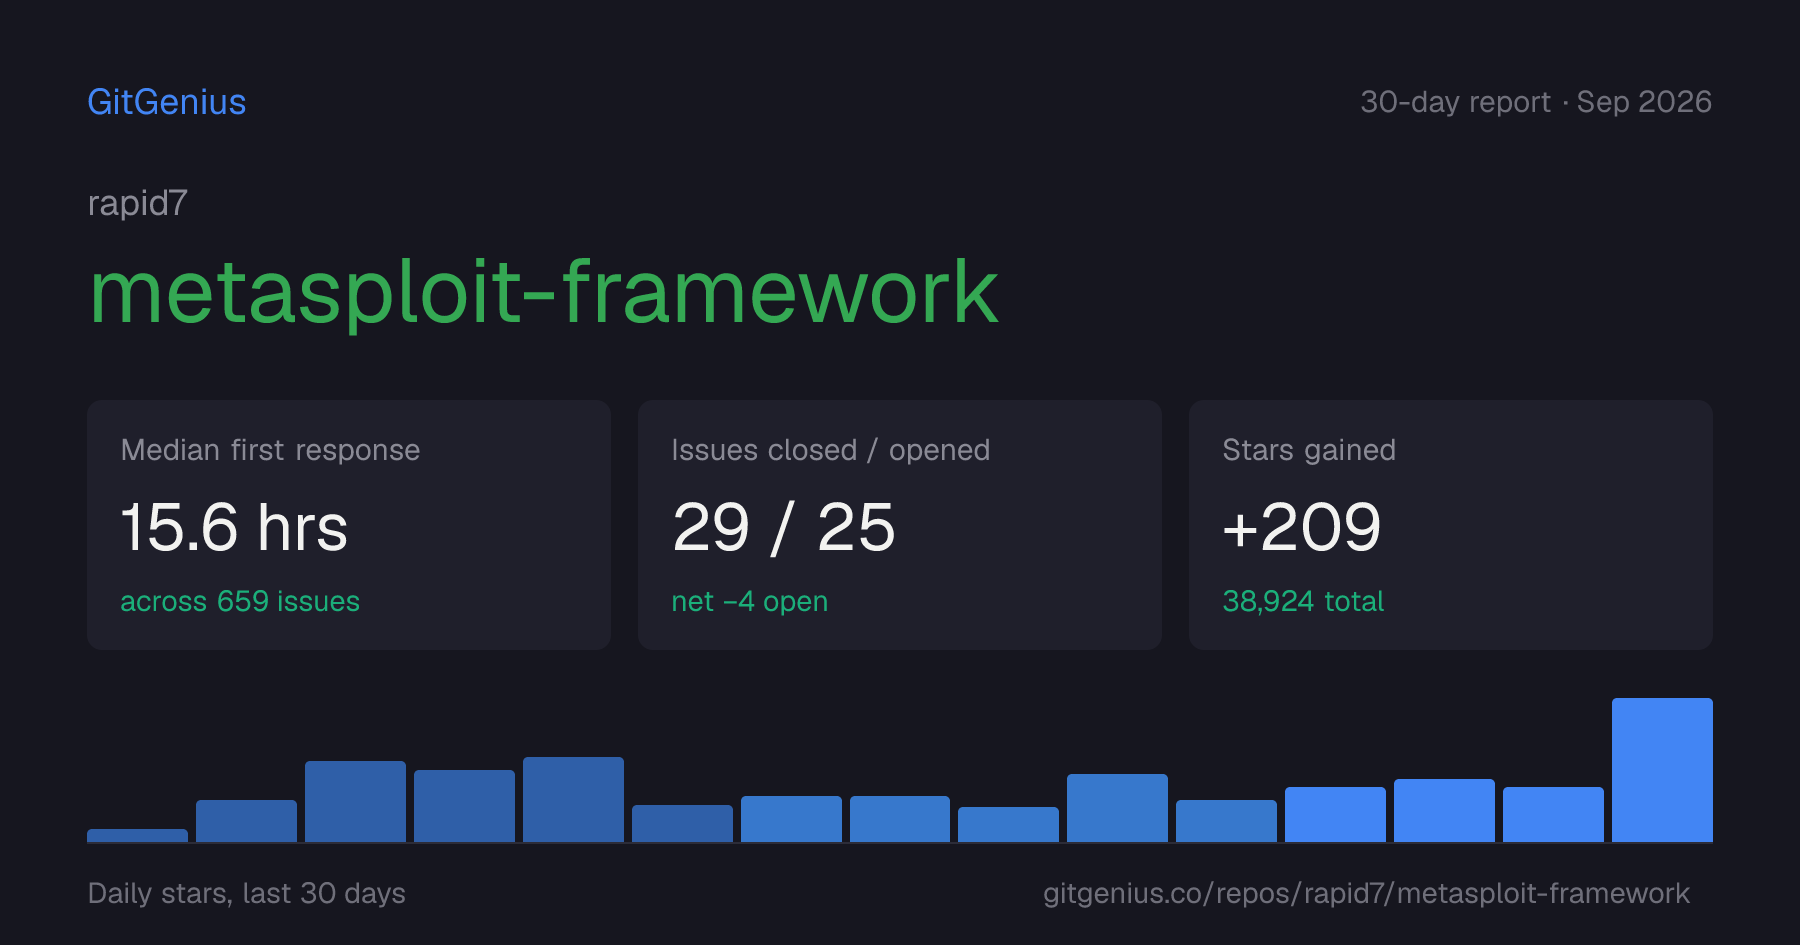
Task: Click the 29 / 25 issues figure
Action: click(x=784, y=527)
